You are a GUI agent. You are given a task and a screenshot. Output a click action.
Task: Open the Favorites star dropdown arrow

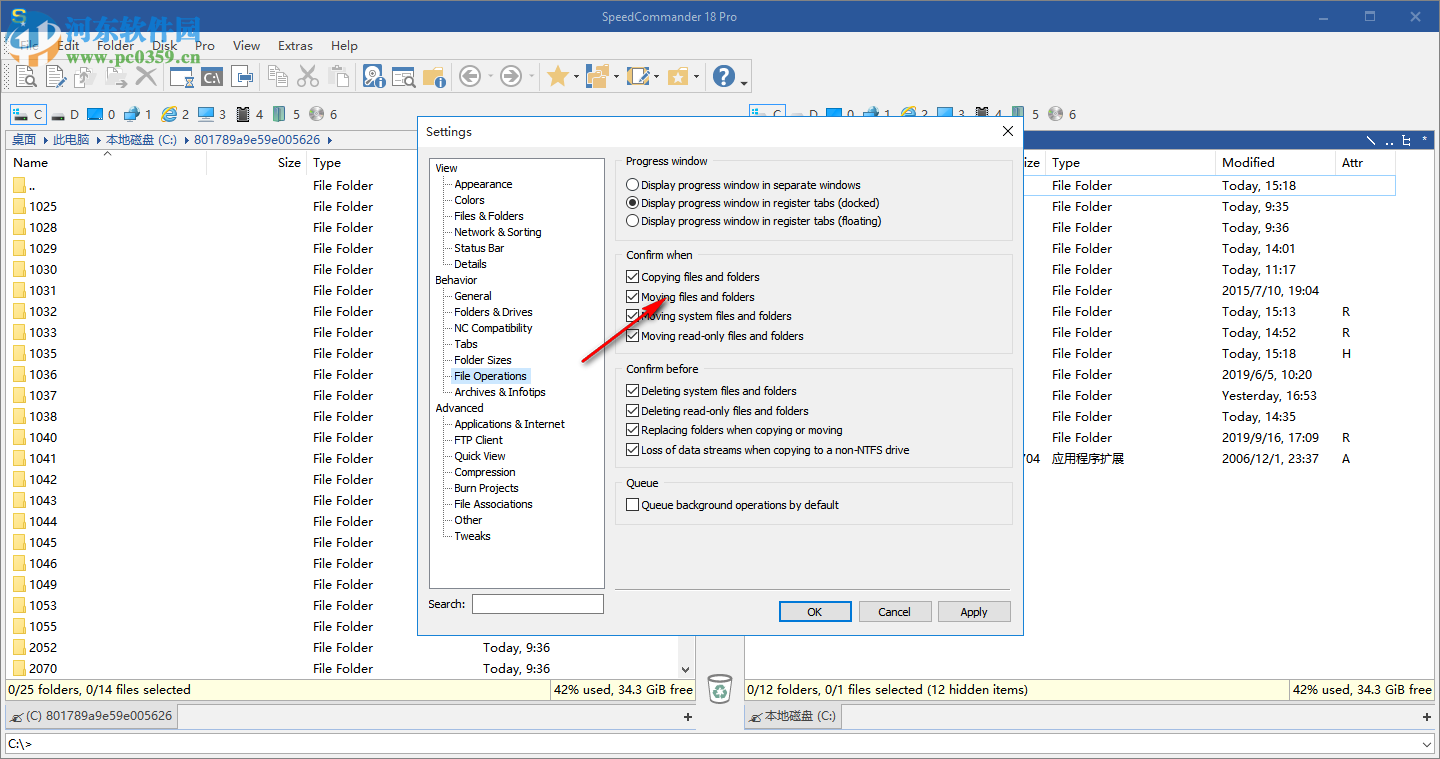coord(575,76)
